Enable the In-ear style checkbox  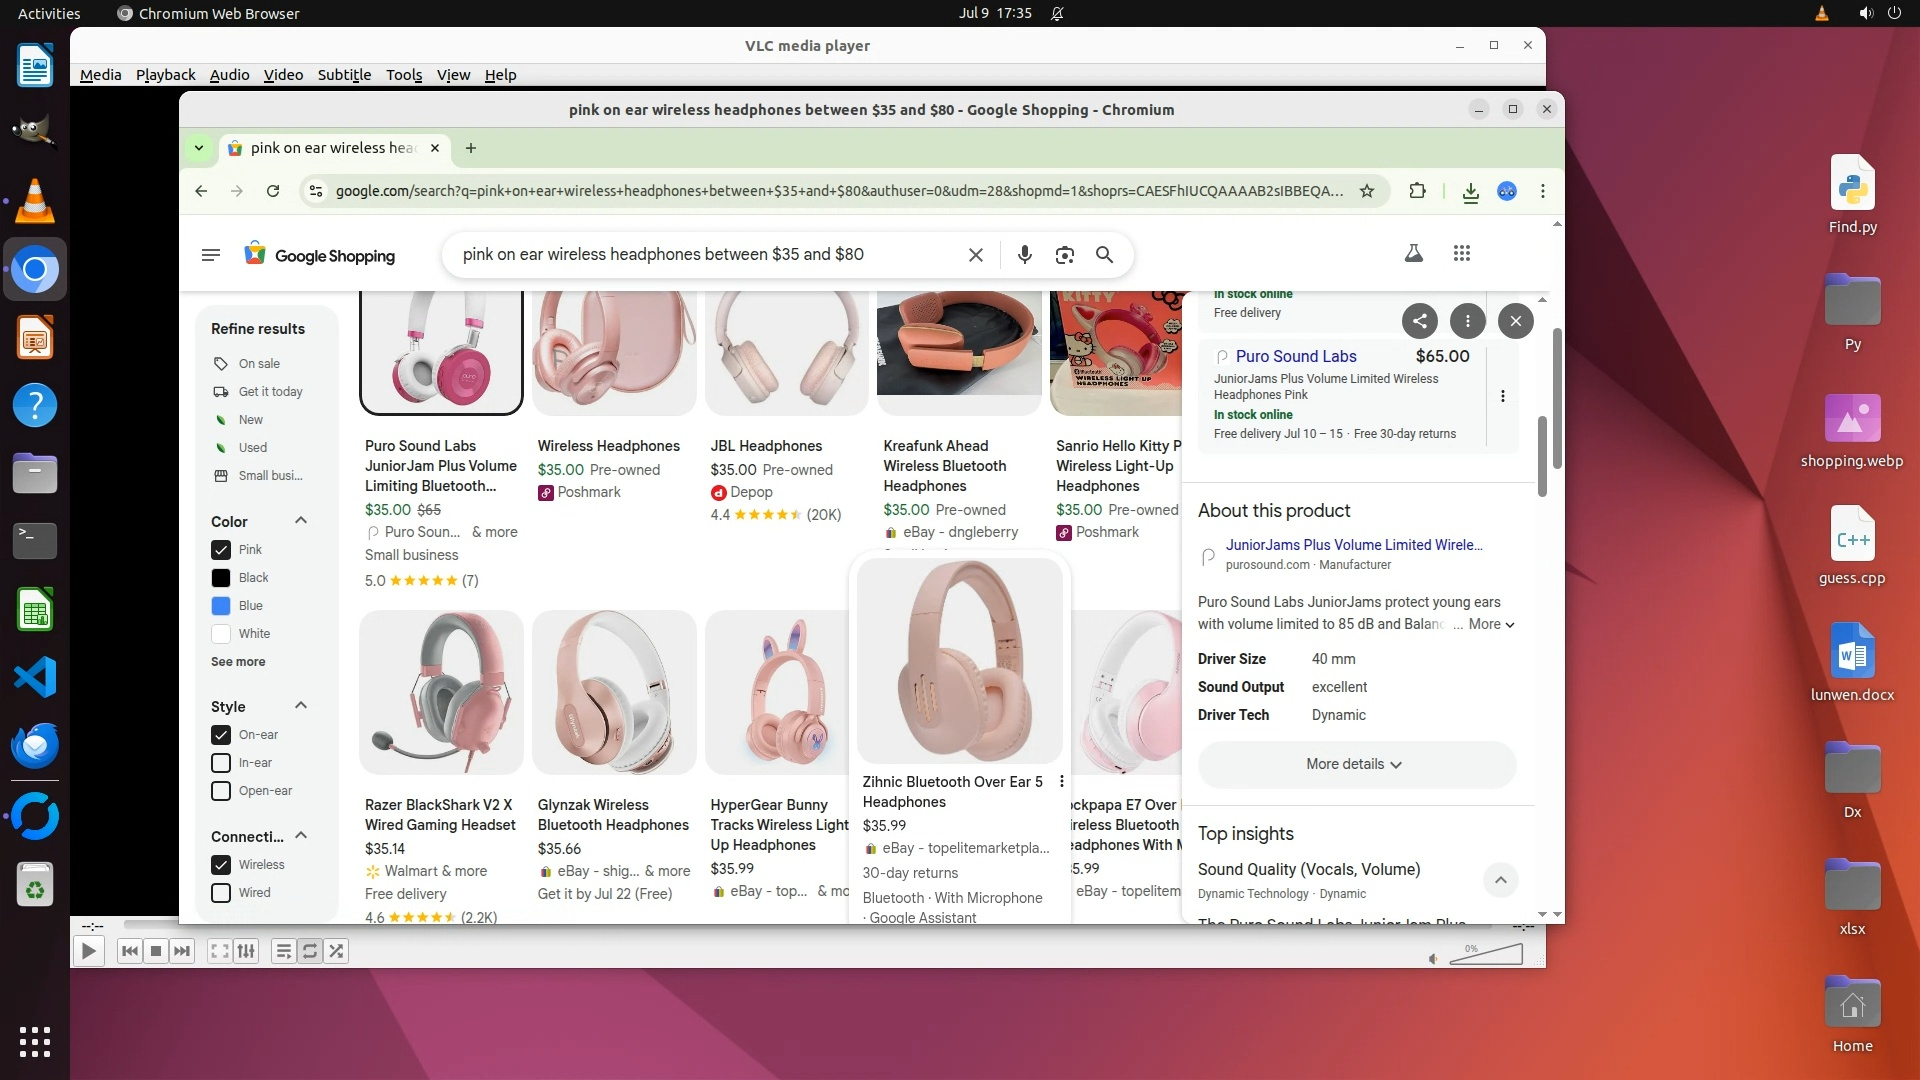(221, 763)
